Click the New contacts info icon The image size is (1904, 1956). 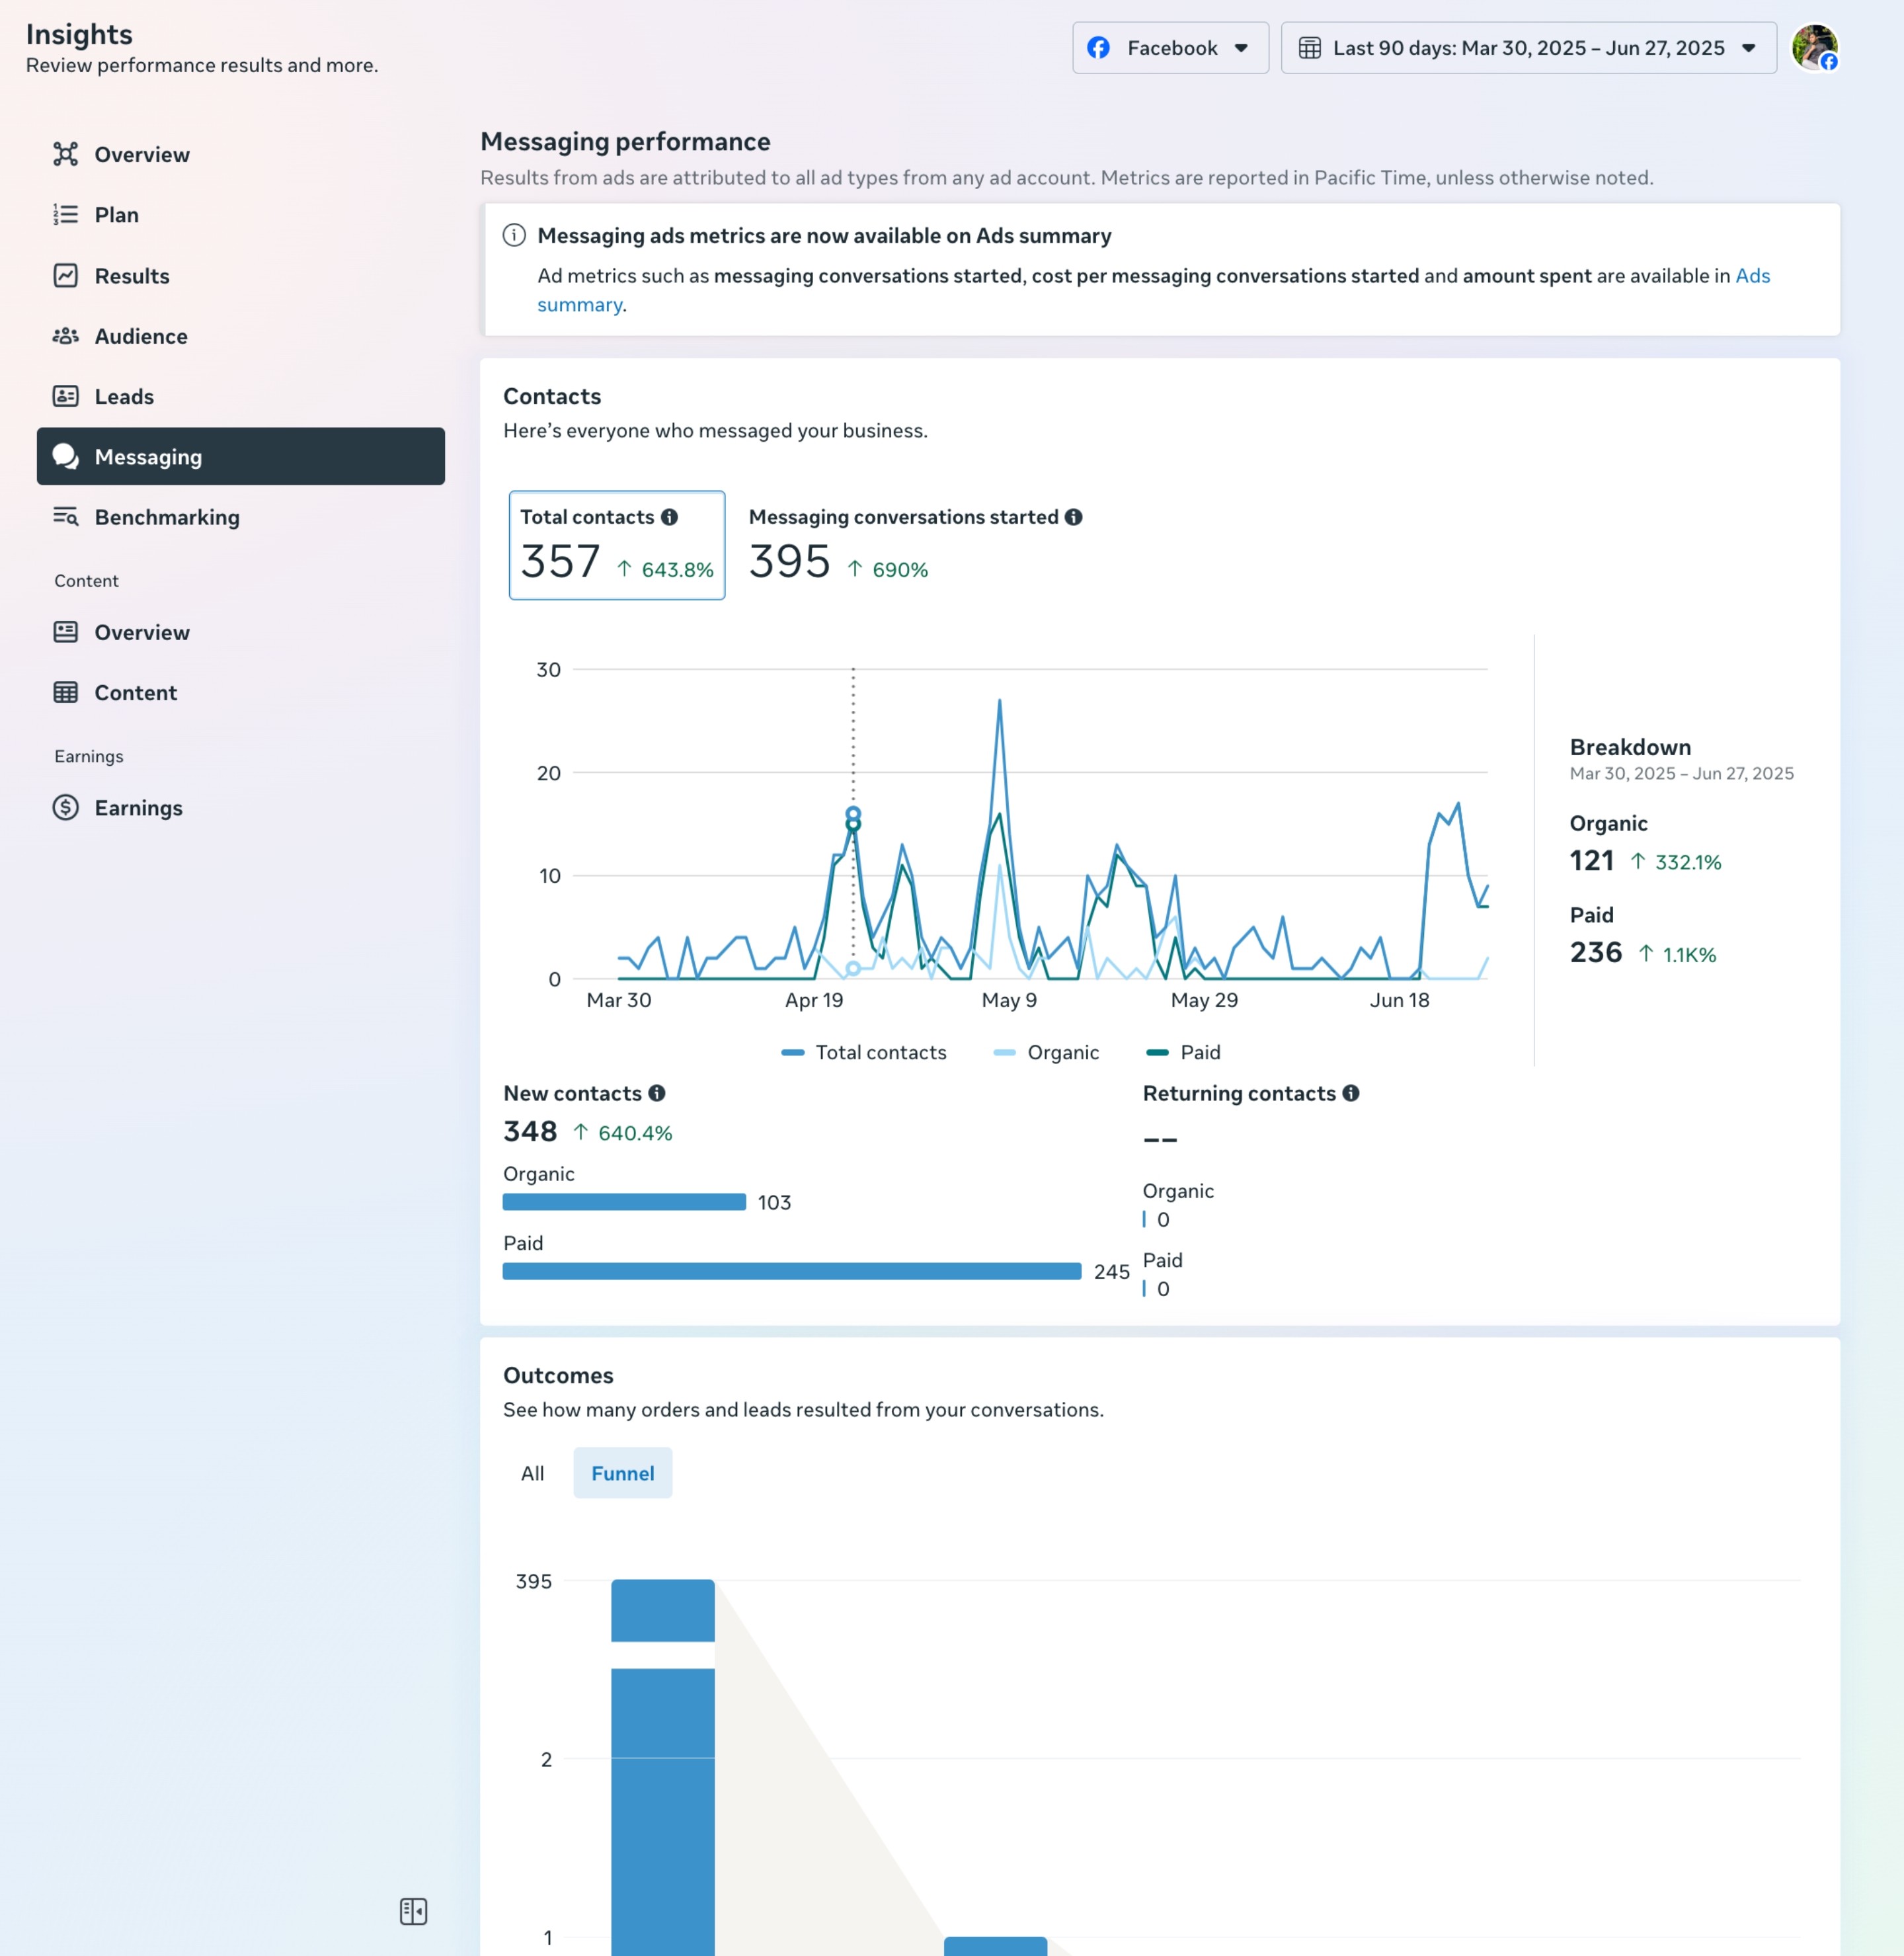pyautogui.click(x=656, y=1093)
